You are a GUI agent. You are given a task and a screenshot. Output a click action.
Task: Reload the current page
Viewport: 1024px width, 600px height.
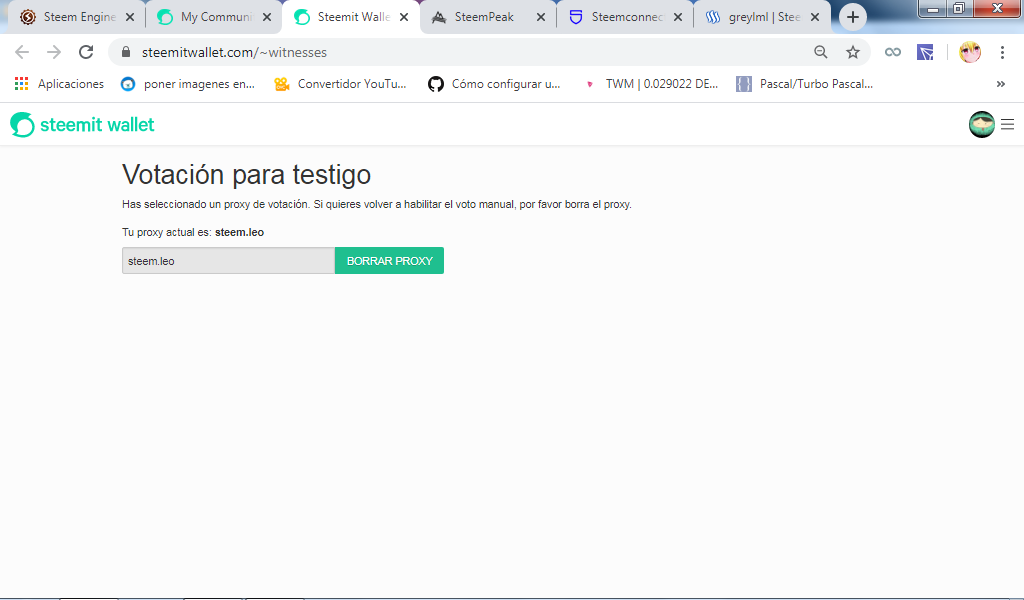pos(86,52)
